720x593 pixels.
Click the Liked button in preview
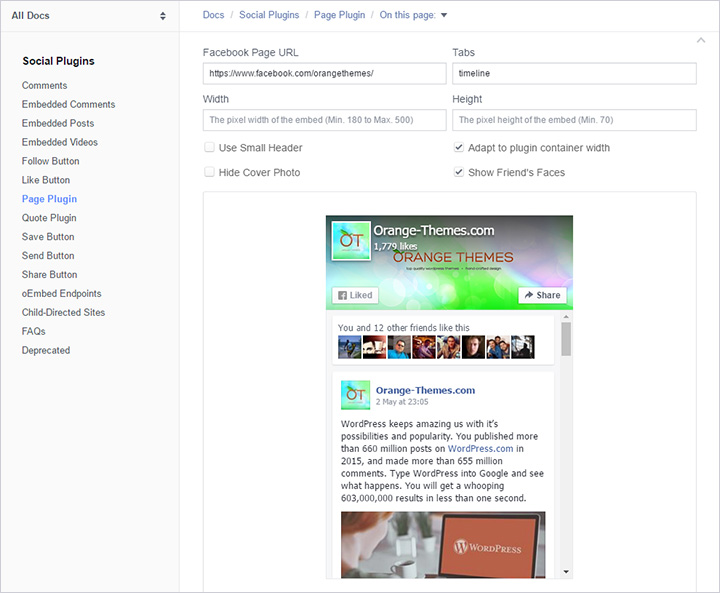[x=355, y=295]
